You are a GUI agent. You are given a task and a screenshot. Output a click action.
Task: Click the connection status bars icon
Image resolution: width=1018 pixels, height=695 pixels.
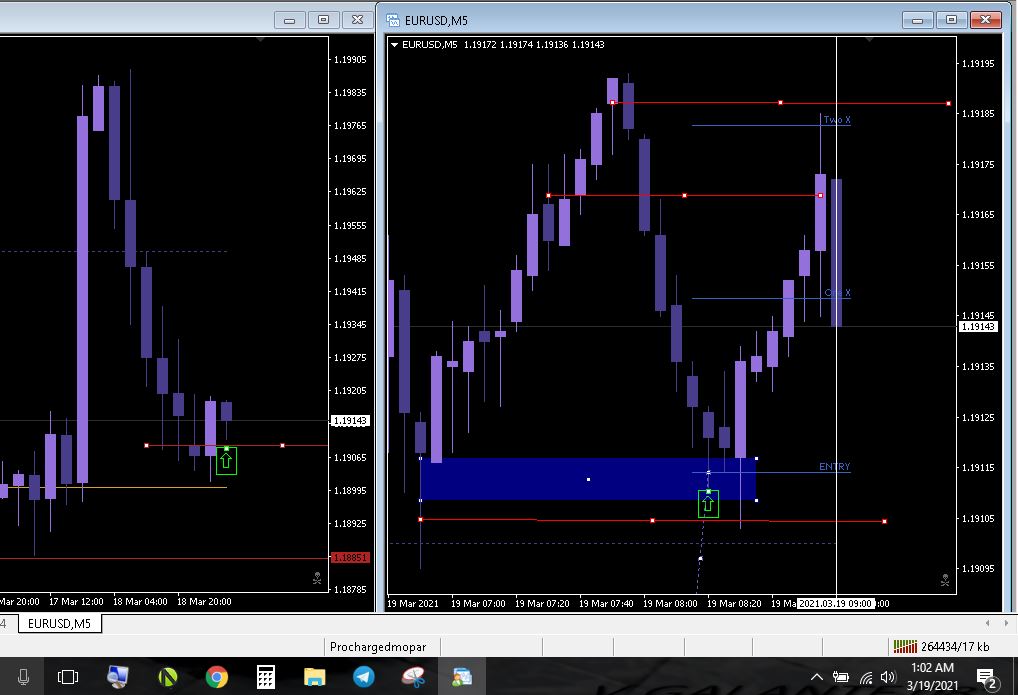[x=905, y=646]
